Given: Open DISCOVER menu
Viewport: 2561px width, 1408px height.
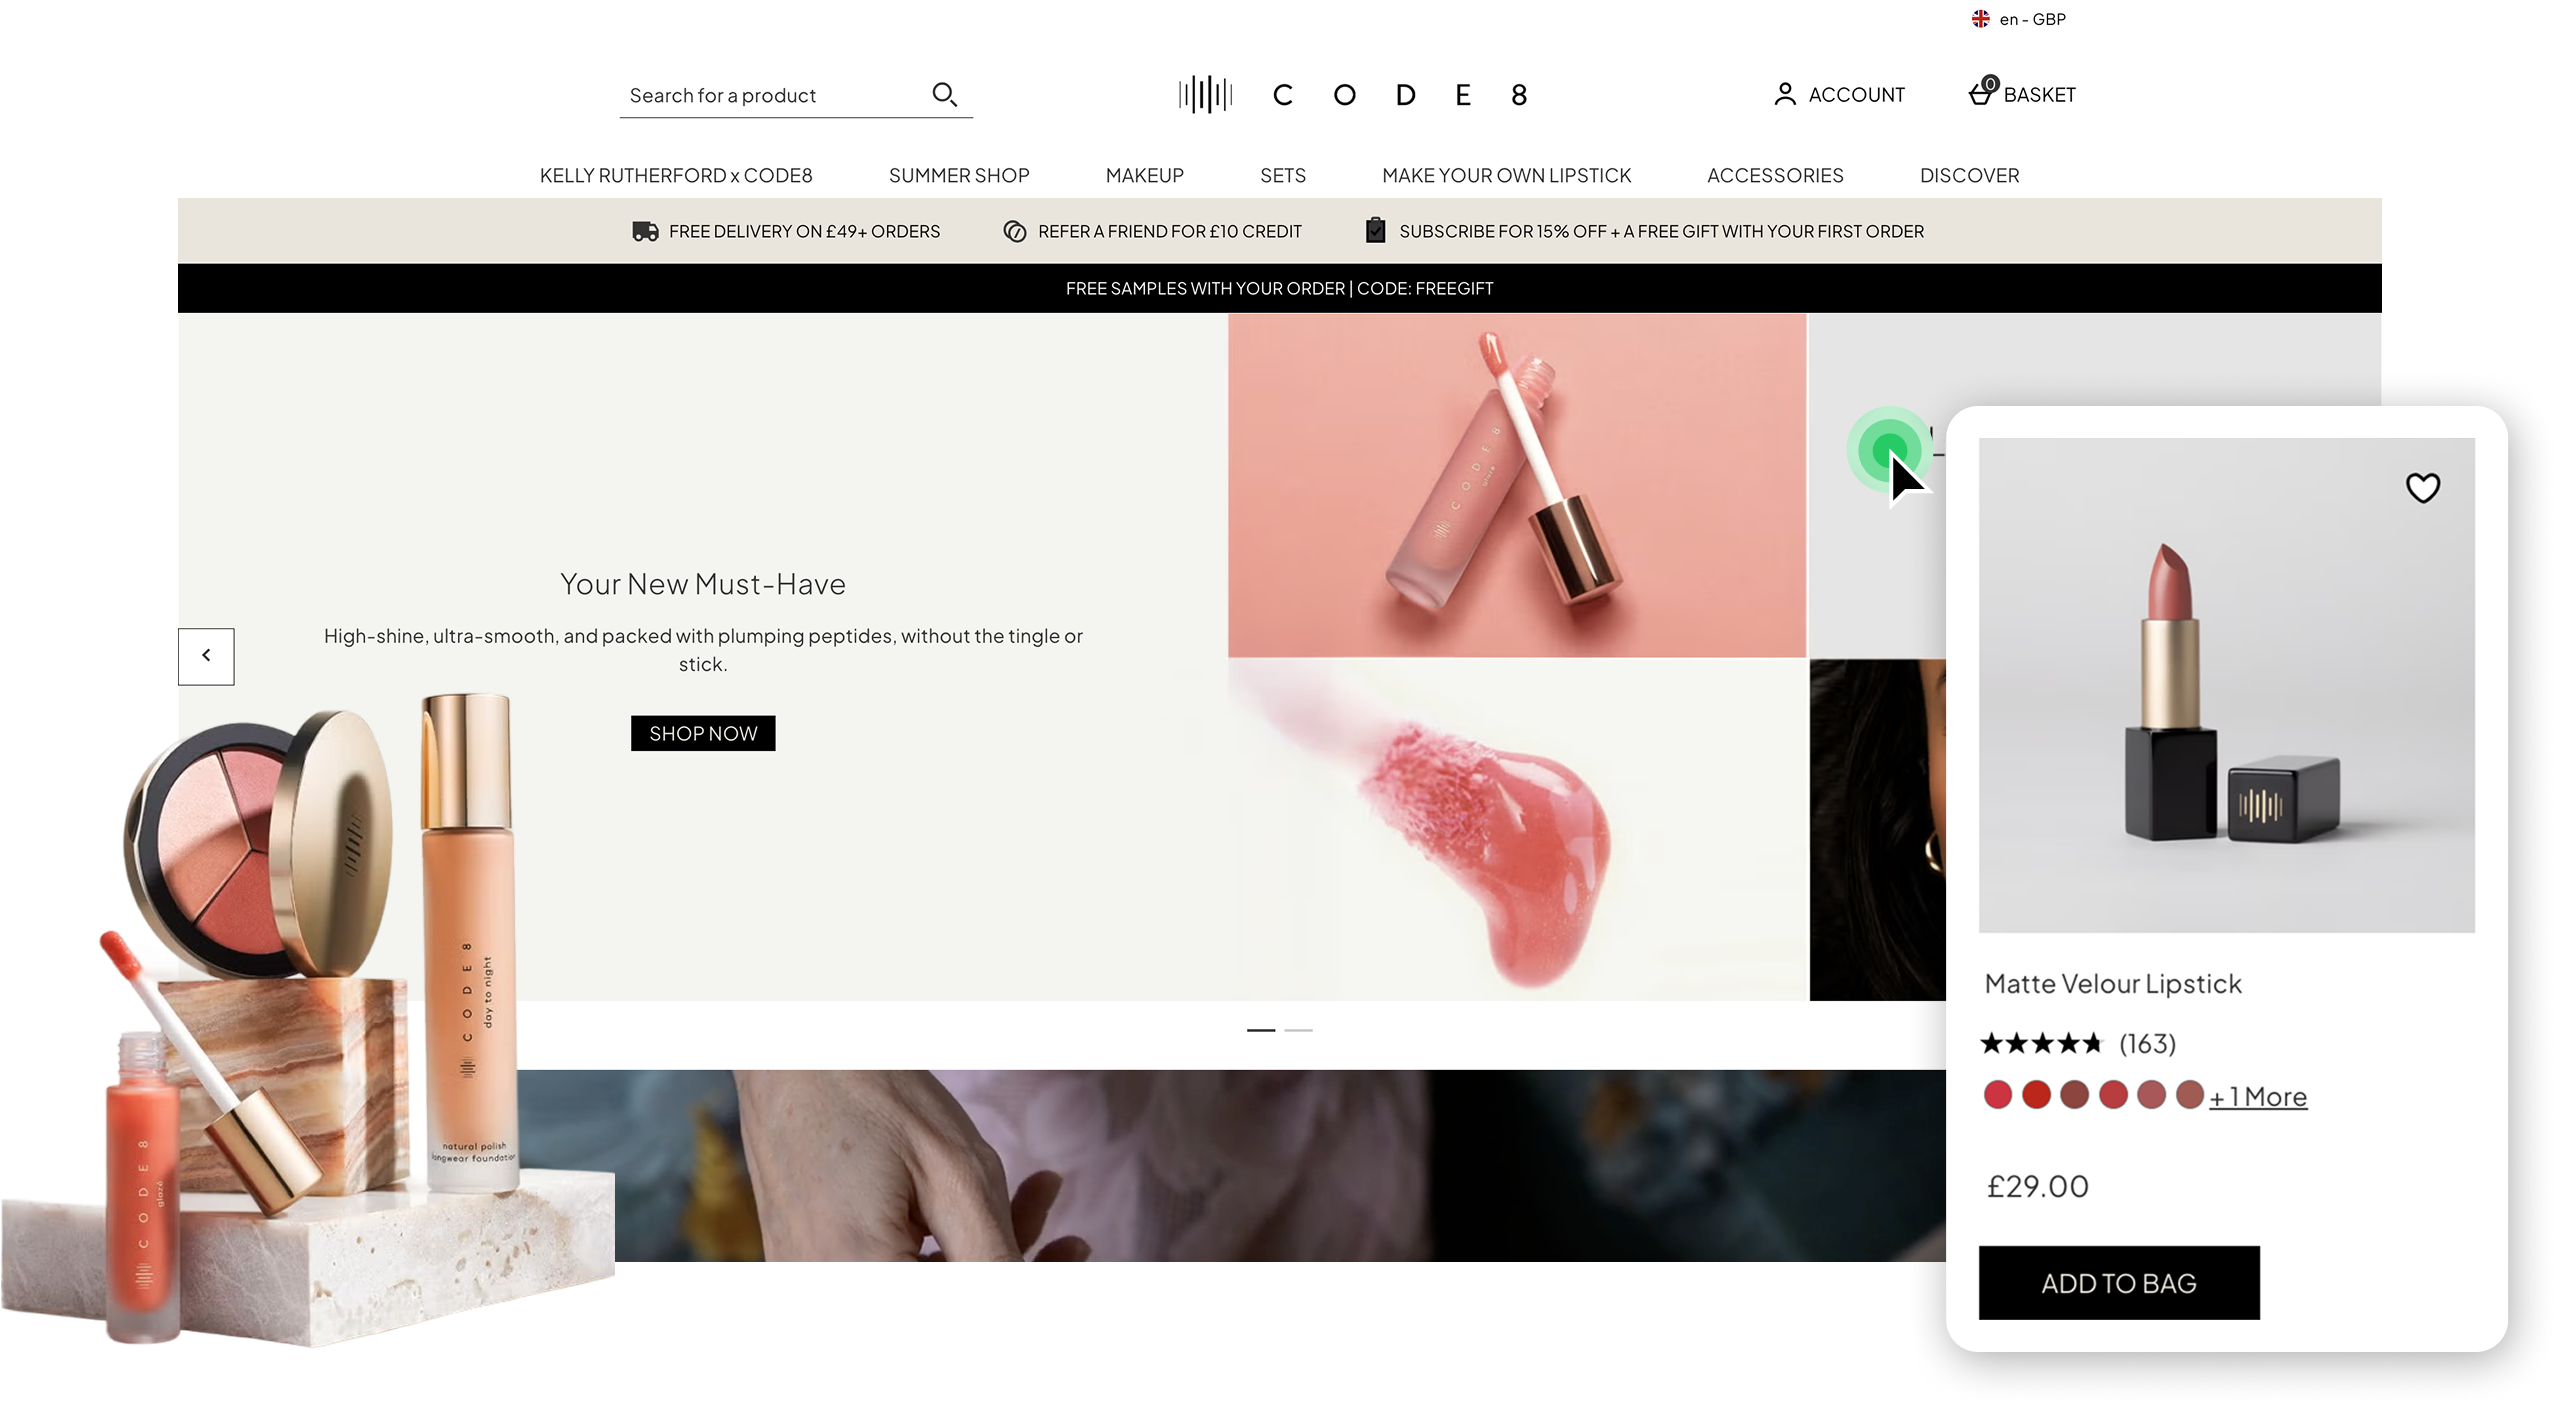Looking at the screenshot, I should click(x=1969, y=176).
